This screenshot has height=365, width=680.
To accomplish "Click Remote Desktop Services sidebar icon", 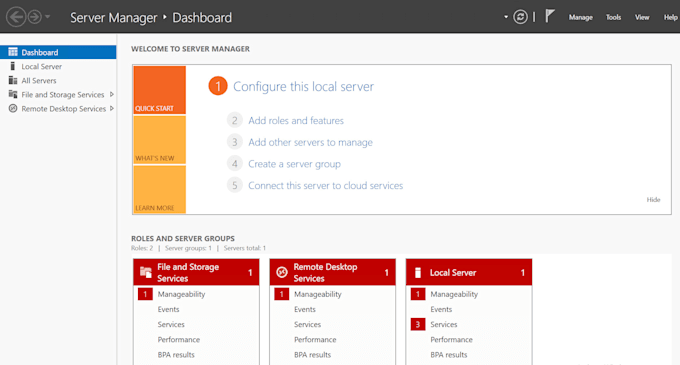I will (x=13, y=108).
